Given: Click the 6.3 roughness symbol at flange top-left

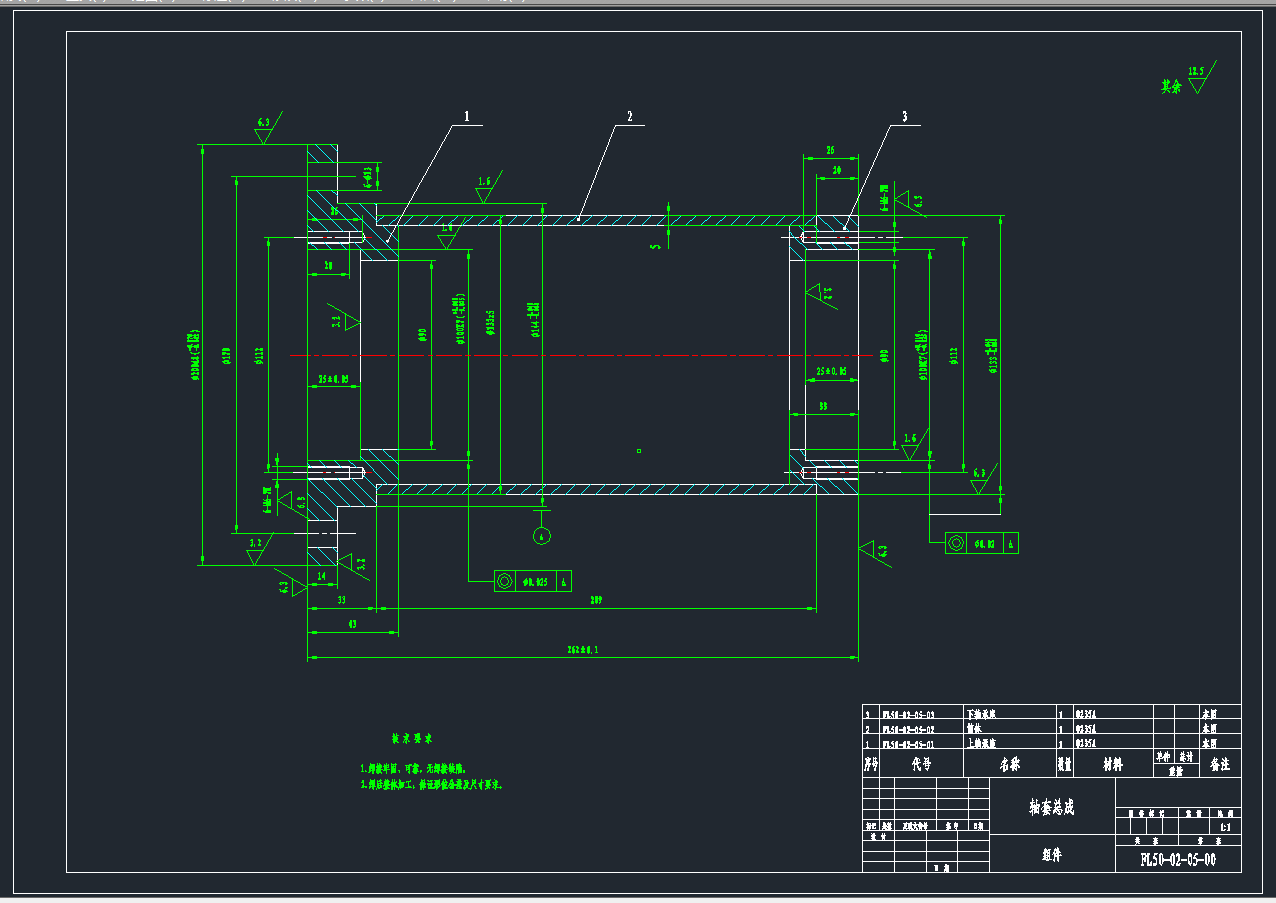Looking at the screenshot, I should [266, 129].
